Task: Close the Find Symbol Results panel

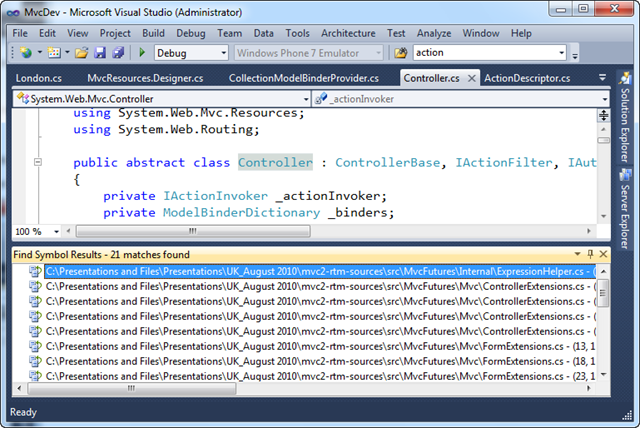Action: (x=603, y=254)
